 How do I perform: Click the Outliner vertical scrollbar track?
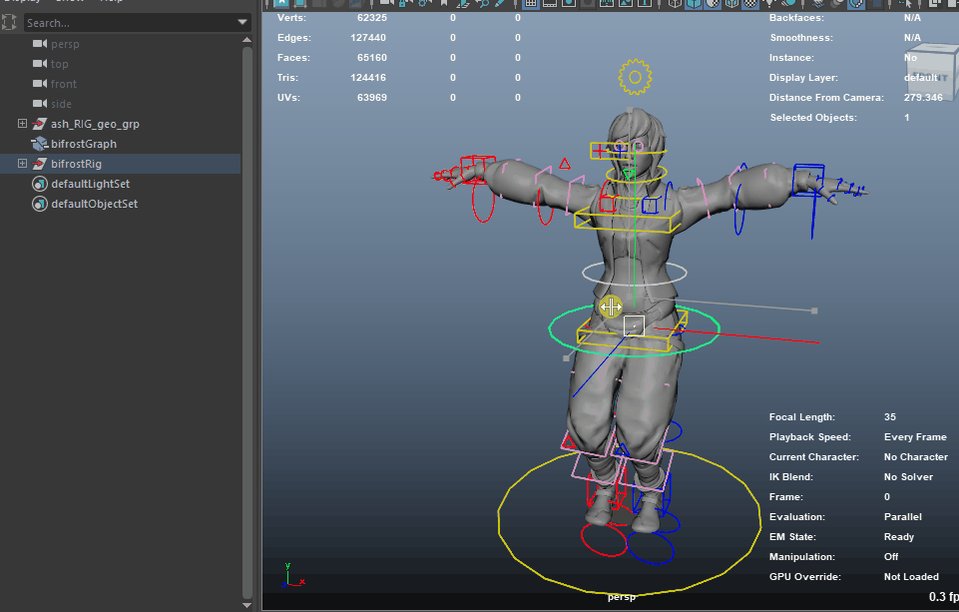click(x=247, y=322)
